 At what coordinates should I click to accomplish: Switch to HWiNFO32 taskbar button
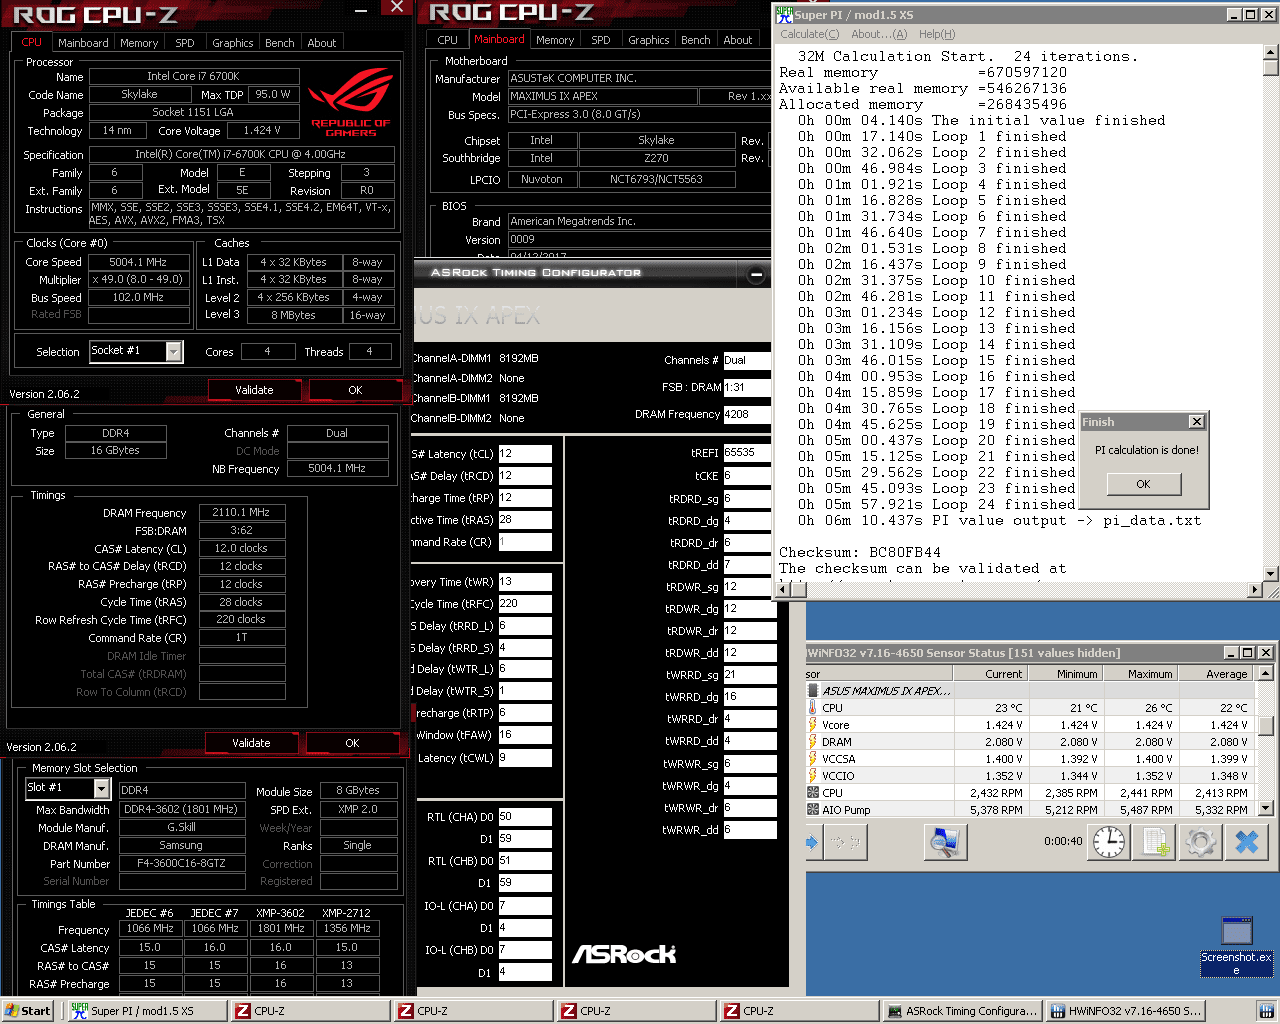tap(1125, 1011)
